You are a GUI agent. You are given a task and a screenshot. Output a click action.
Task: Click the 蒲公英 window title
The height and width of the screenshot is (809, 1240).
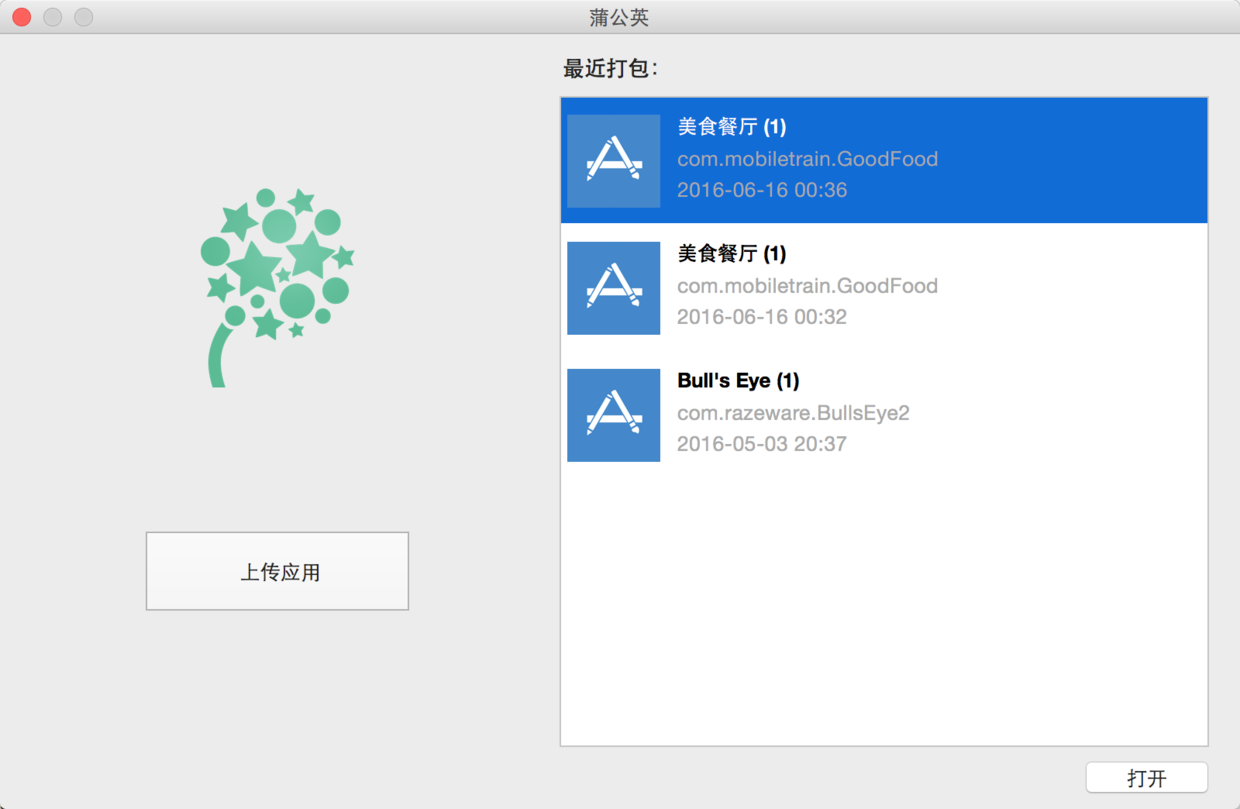click(619, 17)
